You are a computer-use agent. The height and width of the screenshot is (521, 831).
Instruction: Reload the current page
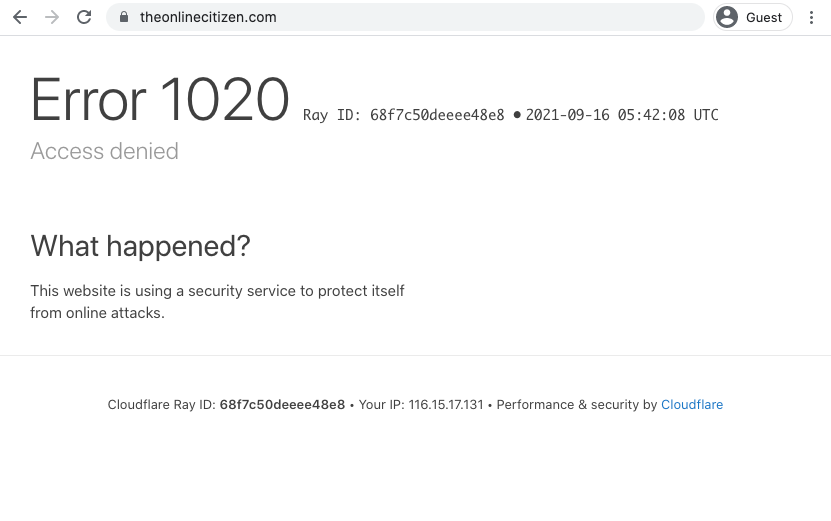pyautogui.click(x=84, y=17)
